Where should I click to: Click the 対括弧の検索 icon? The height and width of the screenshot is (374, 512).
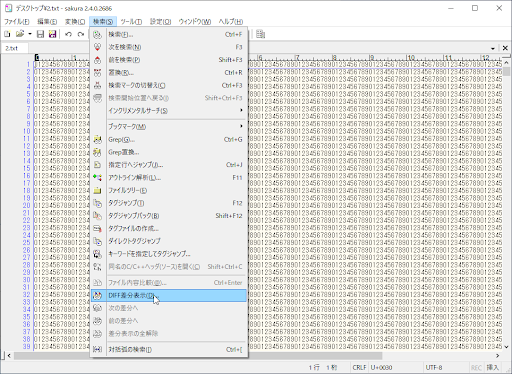click(97, 349)
